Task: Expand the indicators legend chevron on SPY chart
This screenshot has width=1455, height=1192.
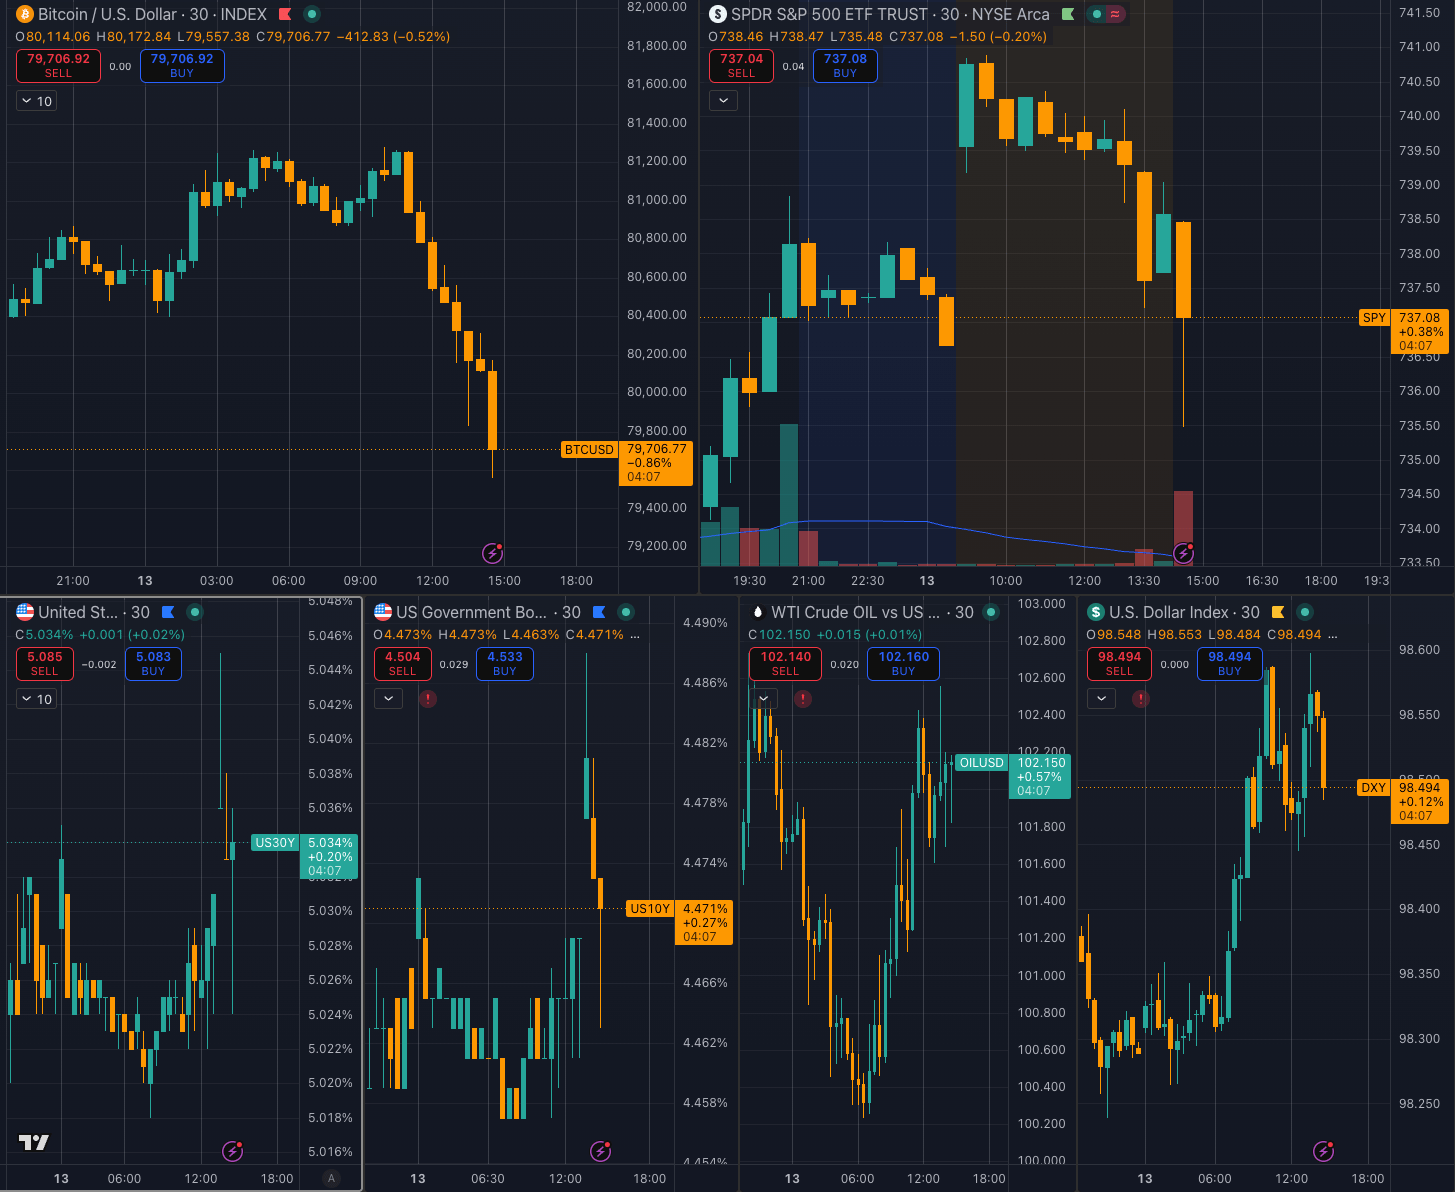Action: (723, 100)
